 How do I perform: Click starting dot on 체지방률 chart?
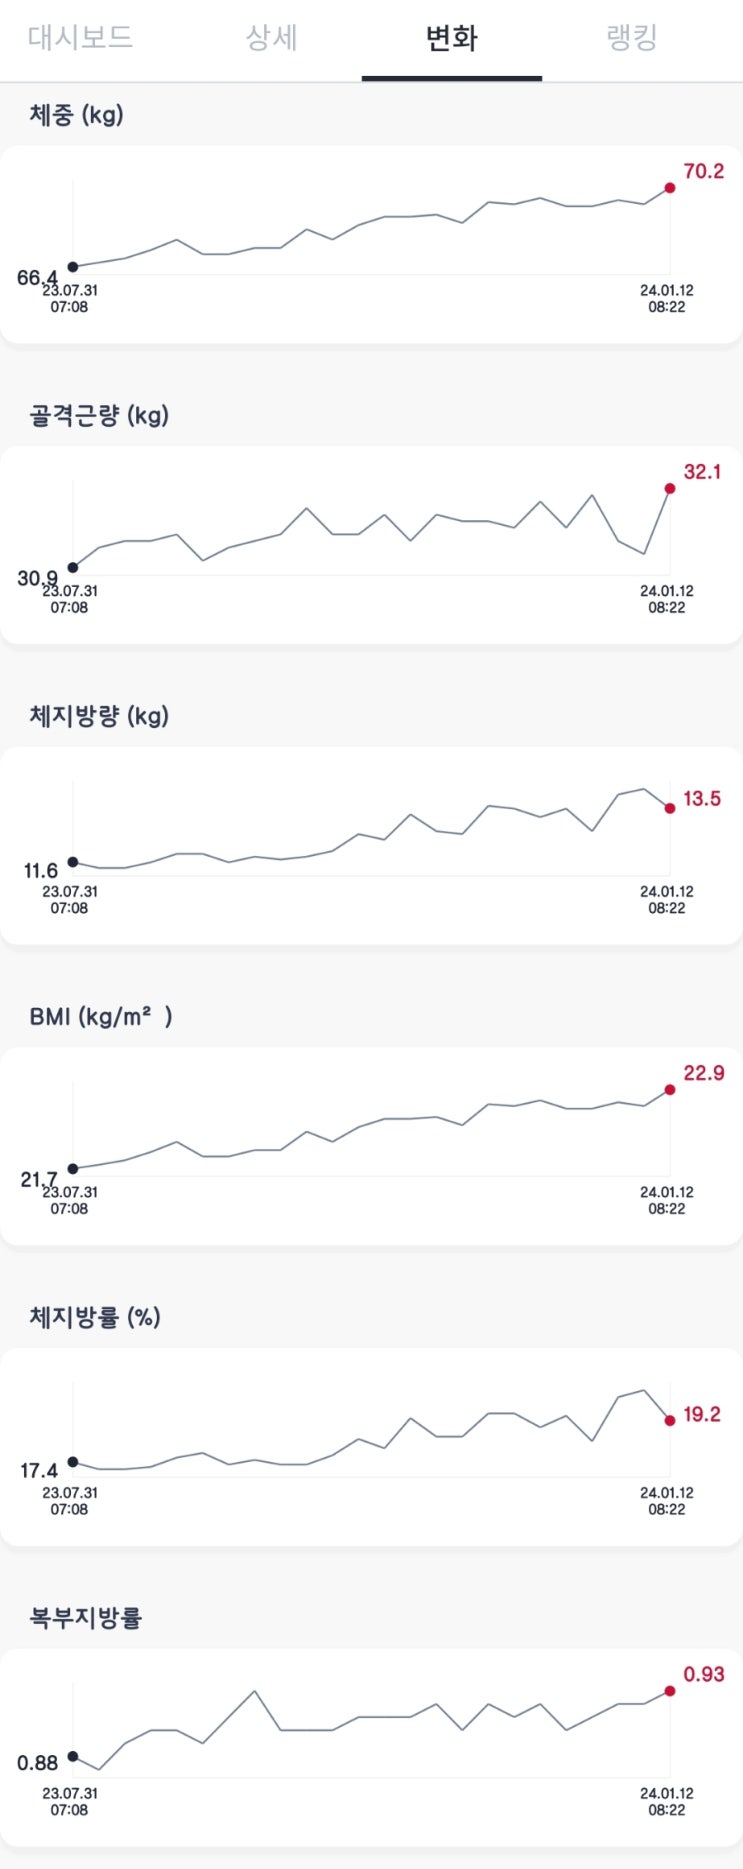coord(73,1462)
